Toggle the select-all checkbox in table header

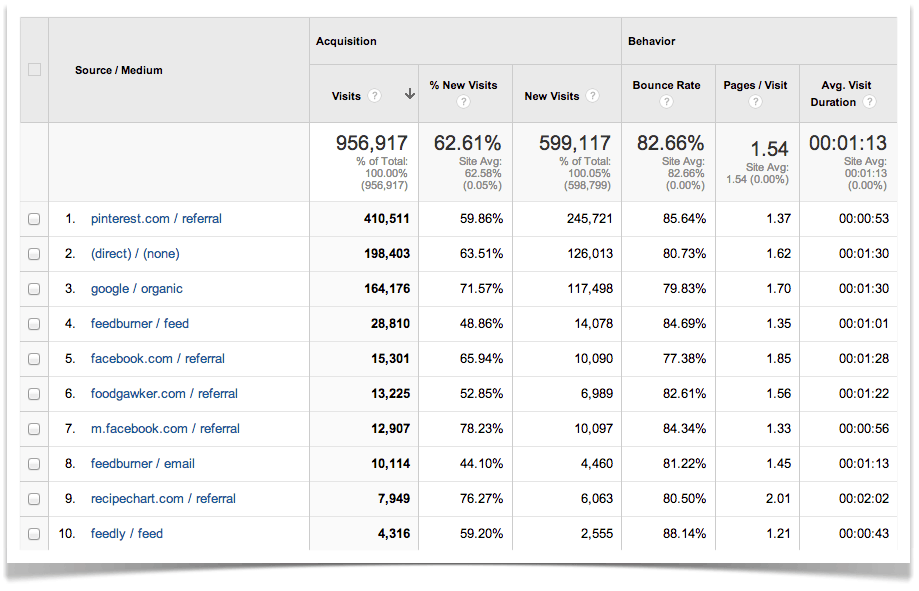click(x=33, y=69)
